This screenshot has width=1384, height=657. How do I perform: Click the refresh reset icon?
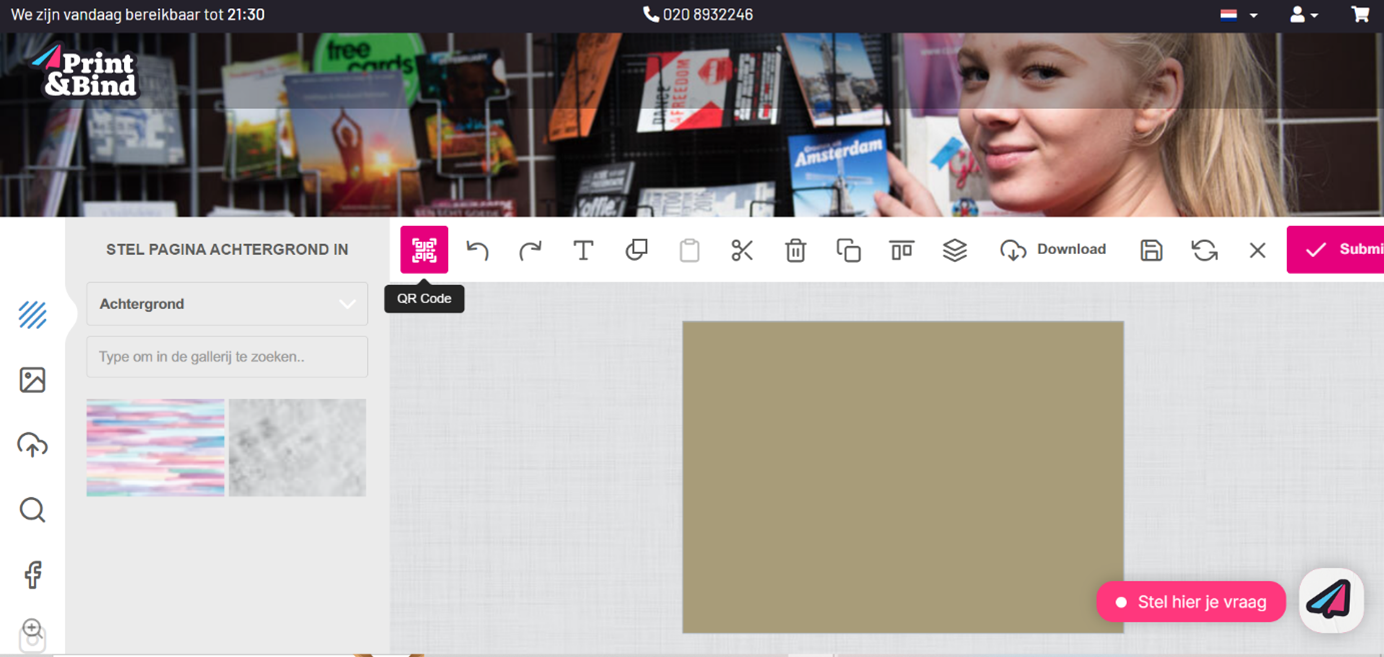tap(1204, 250)
